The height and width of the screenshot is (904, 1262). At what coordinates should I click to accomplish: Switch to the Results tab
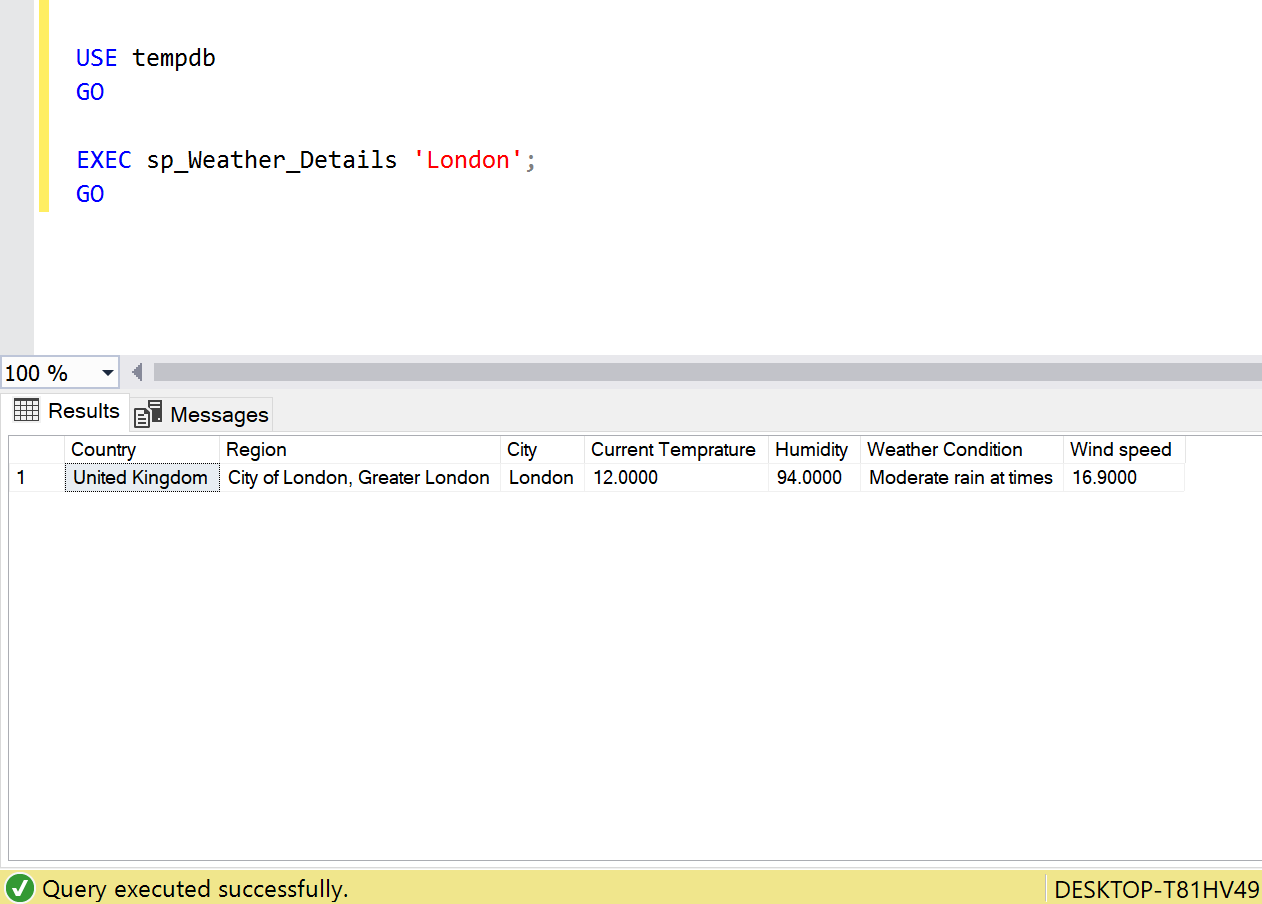[83, 411]
